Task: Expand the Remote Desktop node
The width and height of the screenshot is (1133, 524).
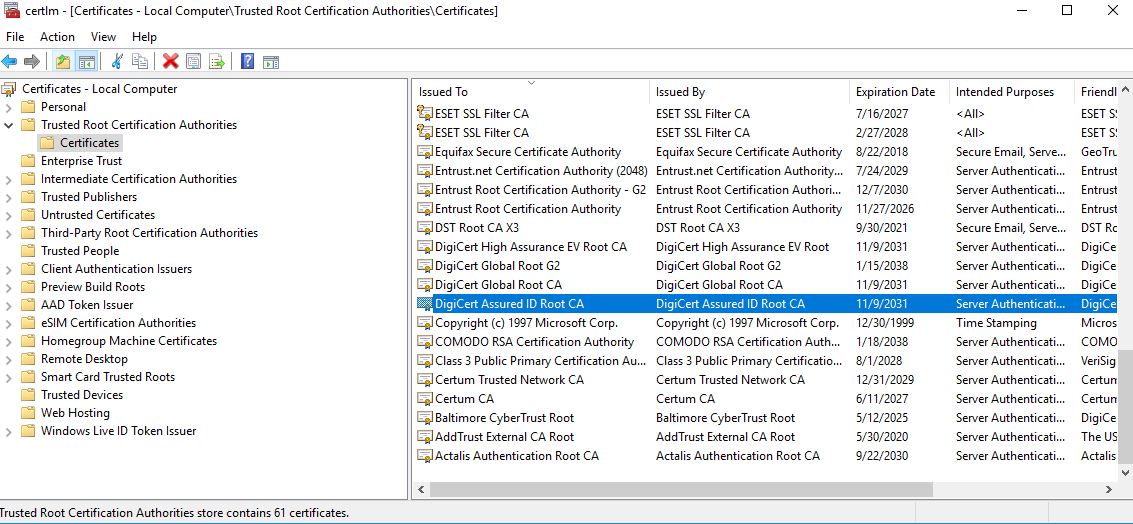Action: tap(9, 359)
